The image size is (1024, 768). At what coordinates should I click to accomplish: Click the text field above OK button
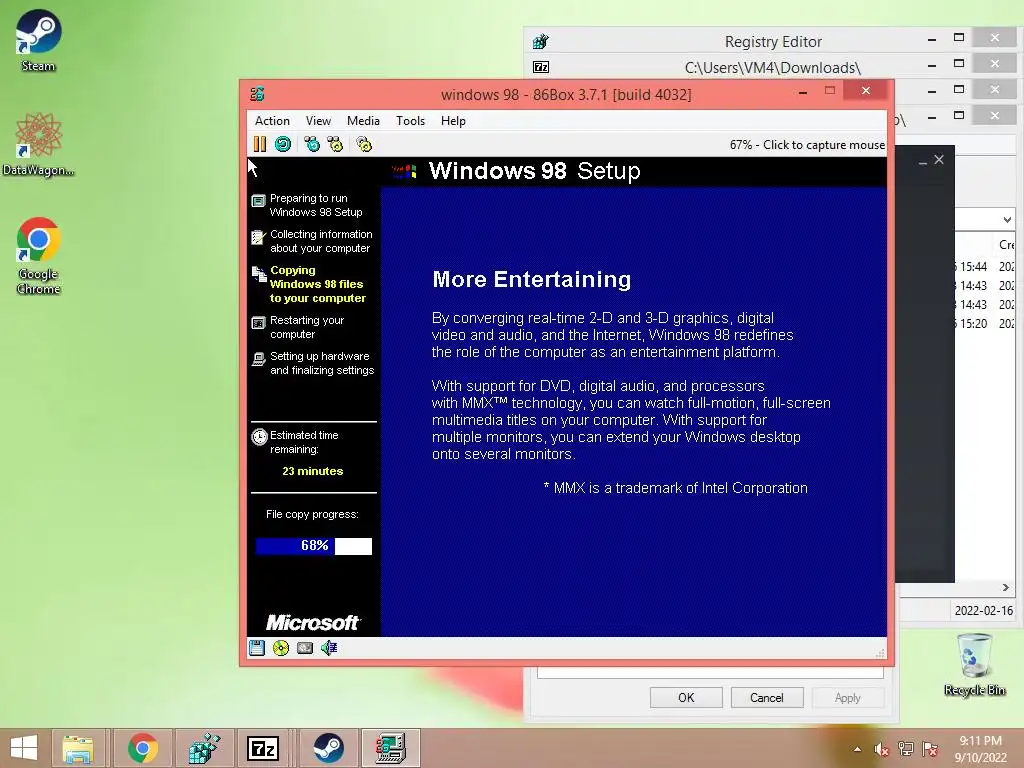tap(711, 673)
